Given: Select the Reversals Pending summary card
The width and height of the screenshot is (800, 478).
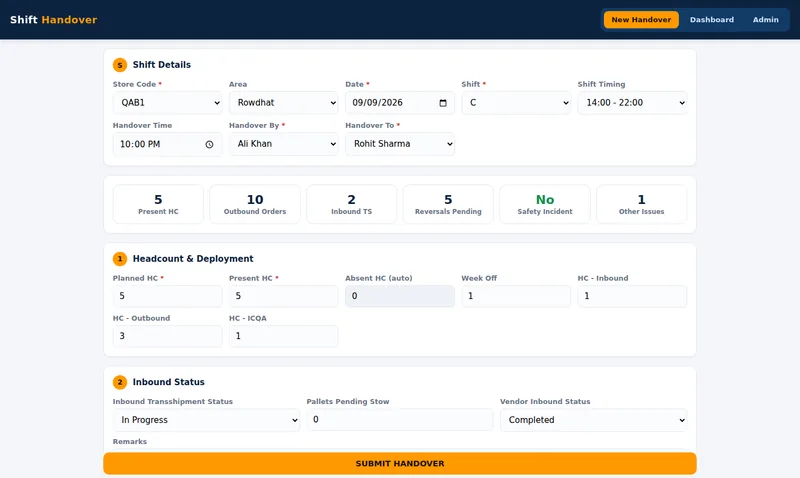Looking at the screenshot, I should pyautogui.click(x=448, y=204).
